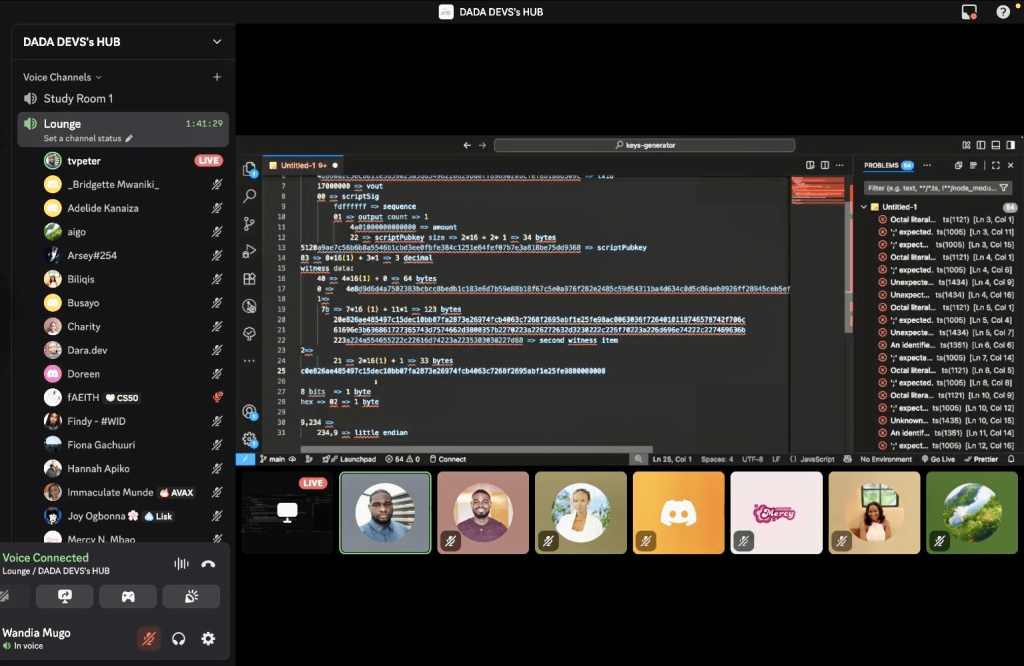Join the Study Room 1 voice channel
The image size is (1024, 666).
[78, 99]
